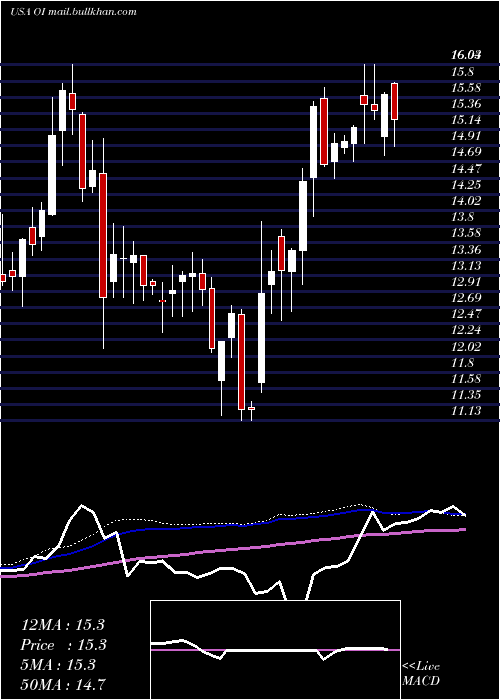Click the 14.47 price axis label
The height and width of the screenshot is (700, 500).
tap(466, 169)
